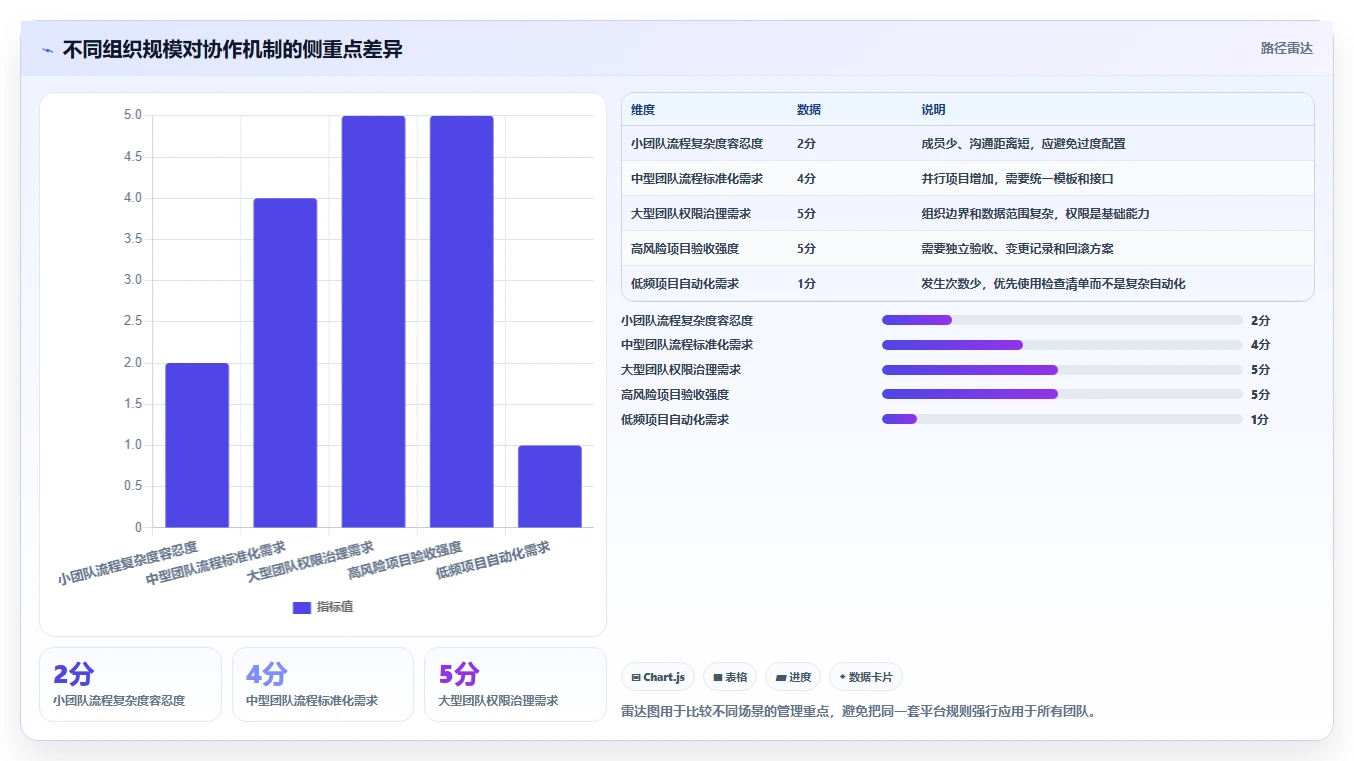Click the description 需要独立验收、变更记录和回滚方案

(1017, 249)
